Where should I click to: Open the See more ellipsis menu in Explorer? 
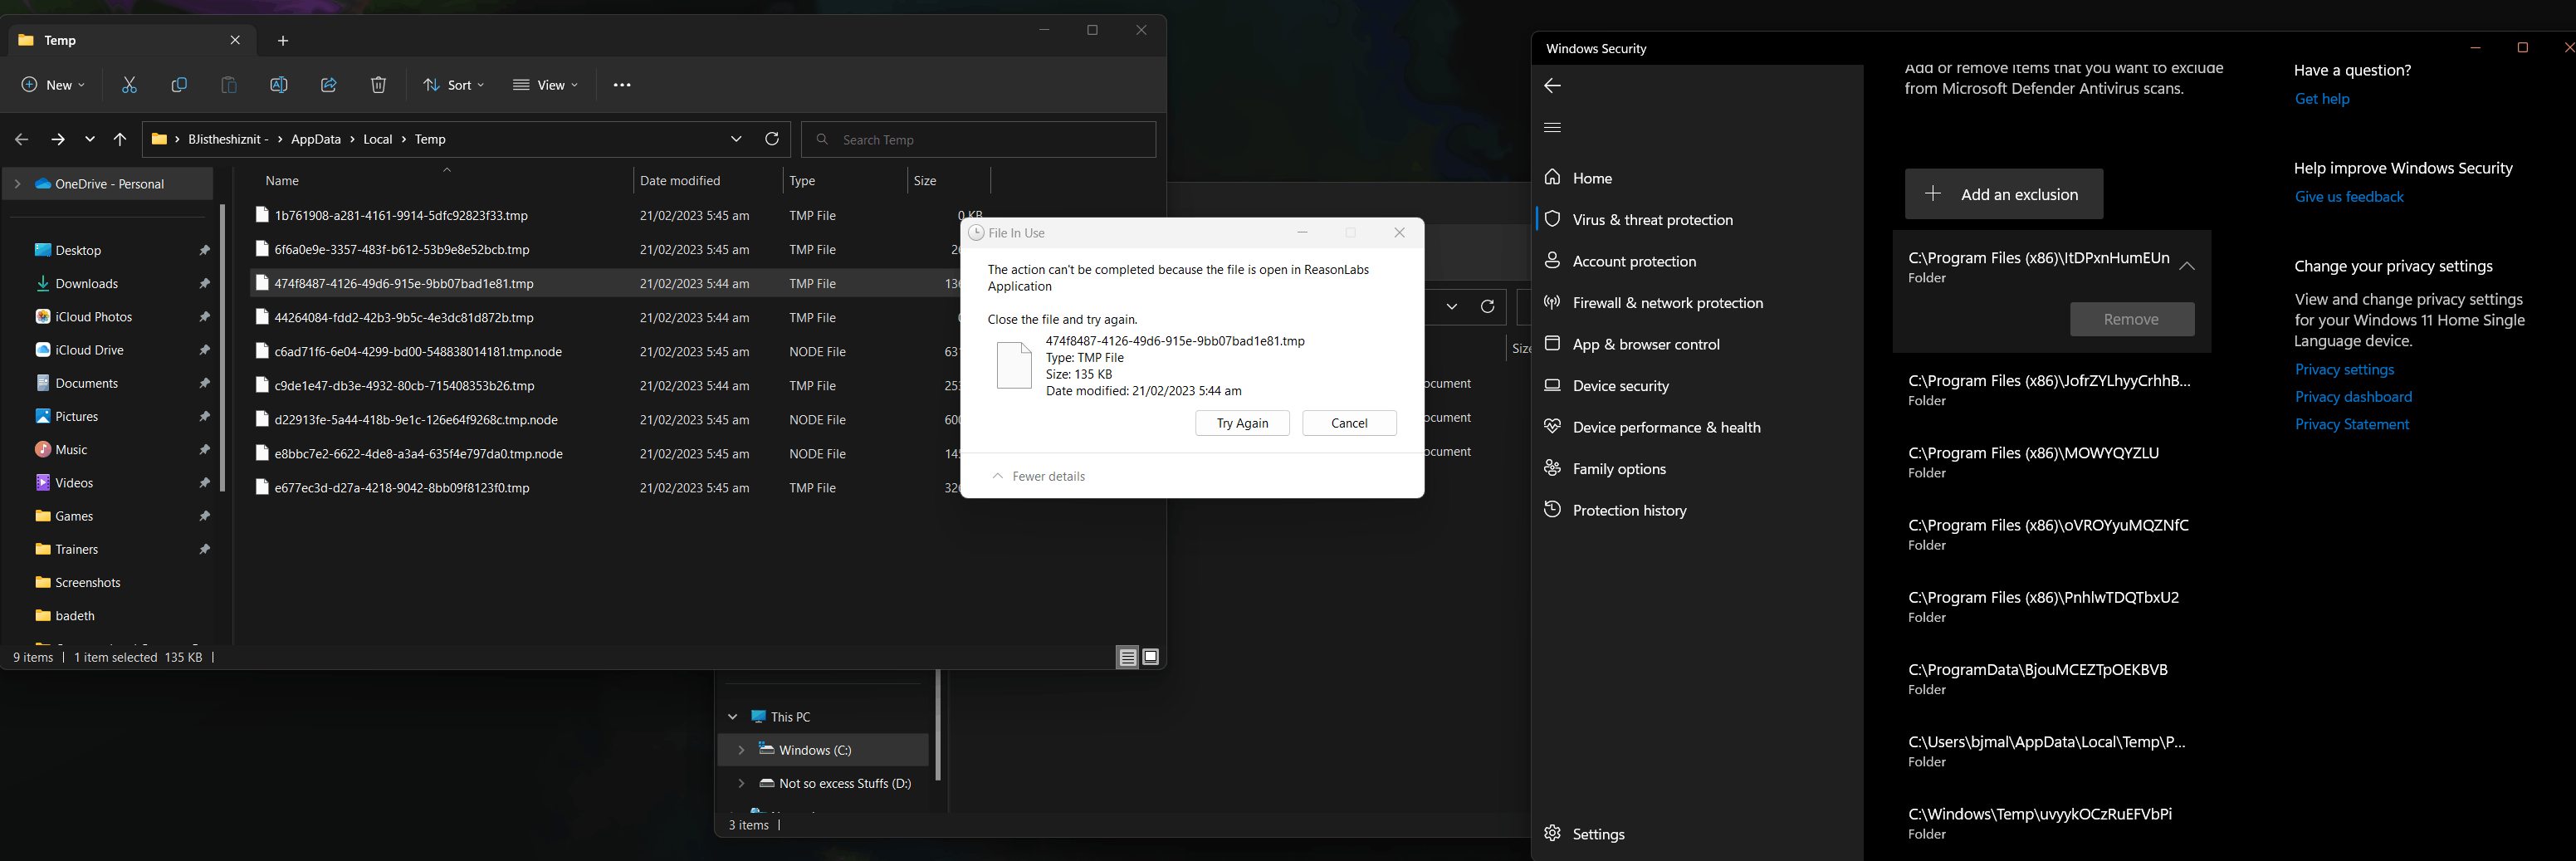[622, 85]
